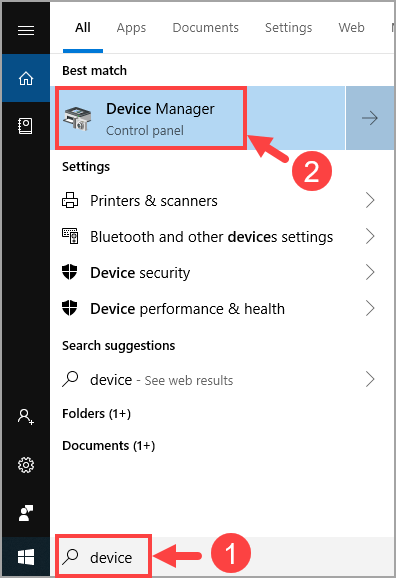Click the Device security shield icon

coord(69,272)
